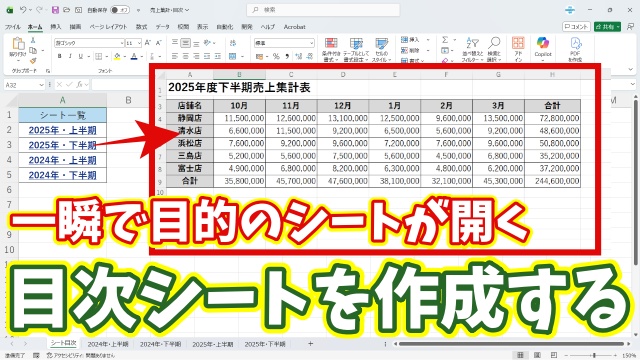The width and height of the screenshot is (640, 360).
Task: Open the データ (Data) ribbon tab
Action: point(162,27)
